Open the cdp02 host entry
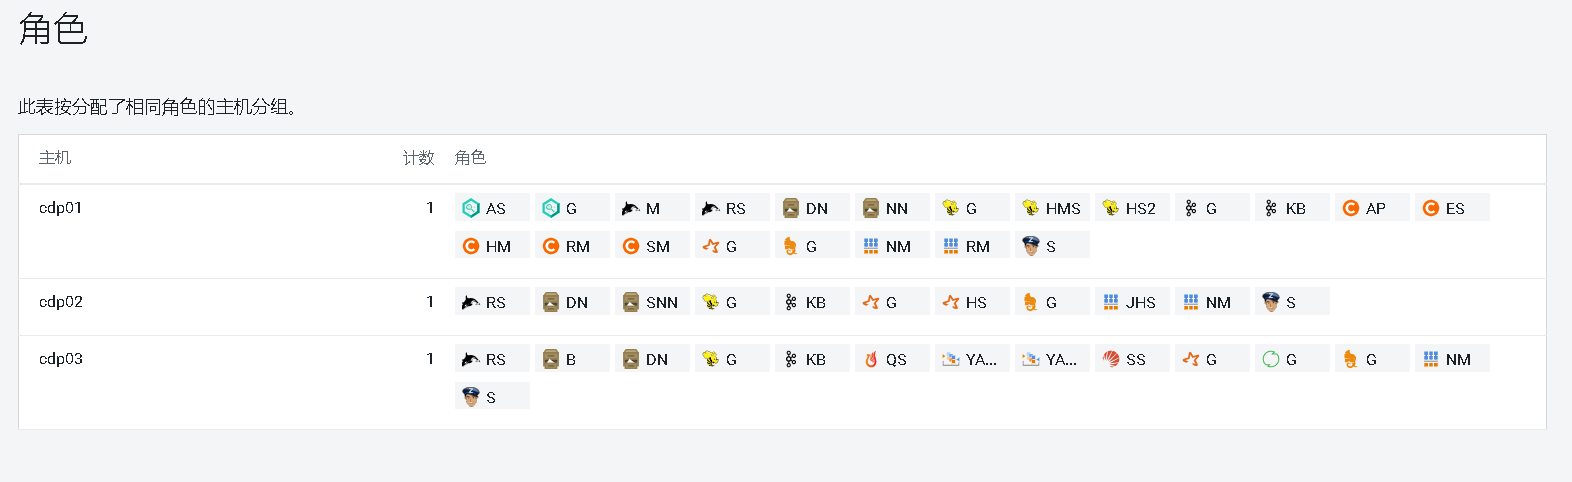Image resolution: width=1572 pixels, height=482 pixels. tap(60, 302)
